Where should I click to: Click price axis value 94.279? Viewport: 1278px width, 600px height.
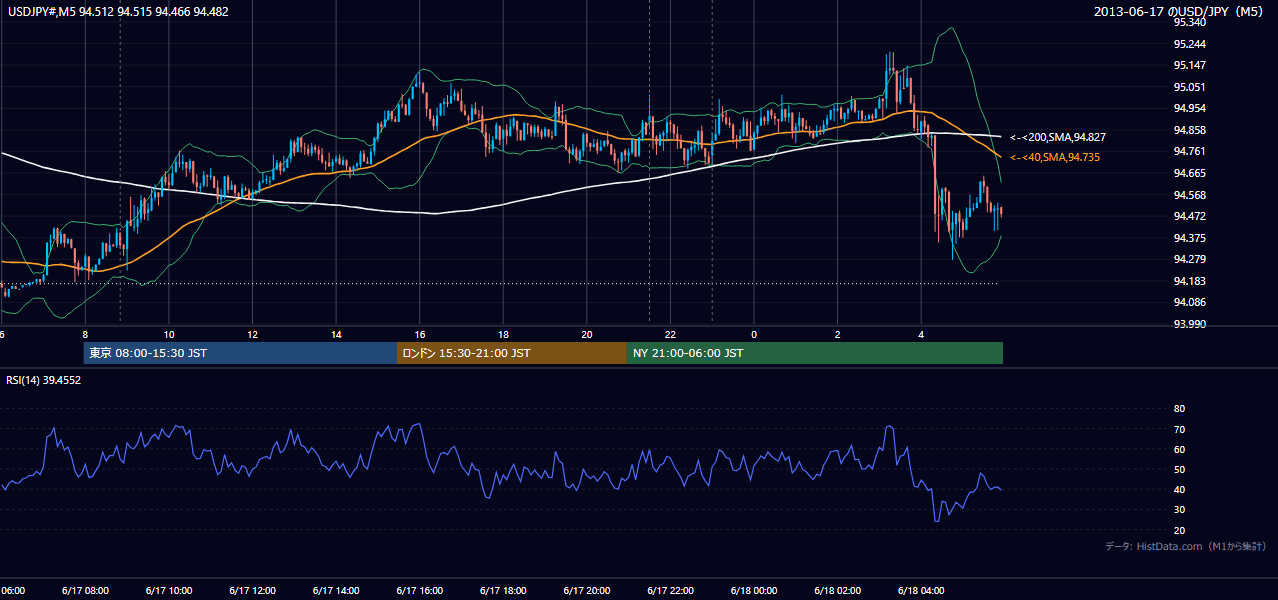[1189, 259]
